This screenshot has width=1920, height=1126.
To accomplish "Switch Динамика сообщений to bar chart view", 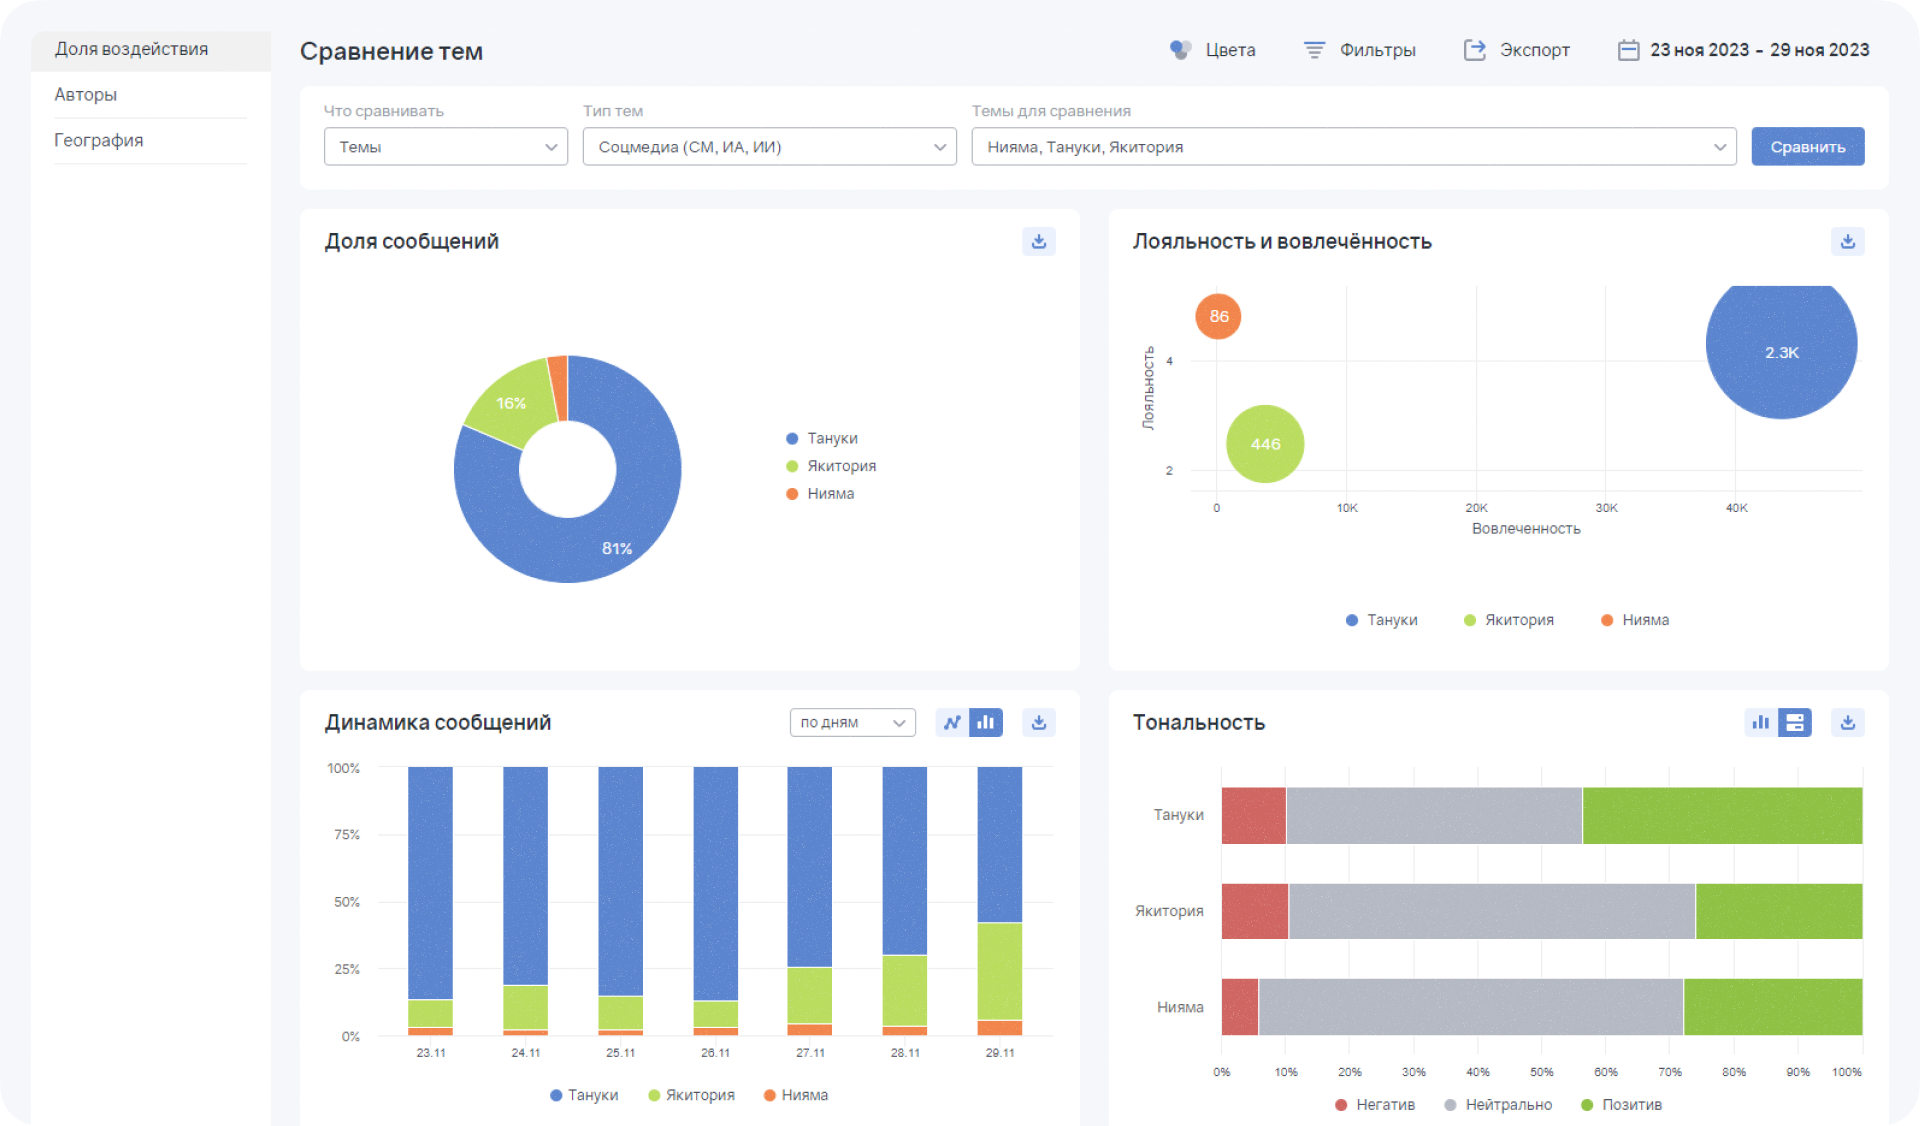I will pos(986,722).
